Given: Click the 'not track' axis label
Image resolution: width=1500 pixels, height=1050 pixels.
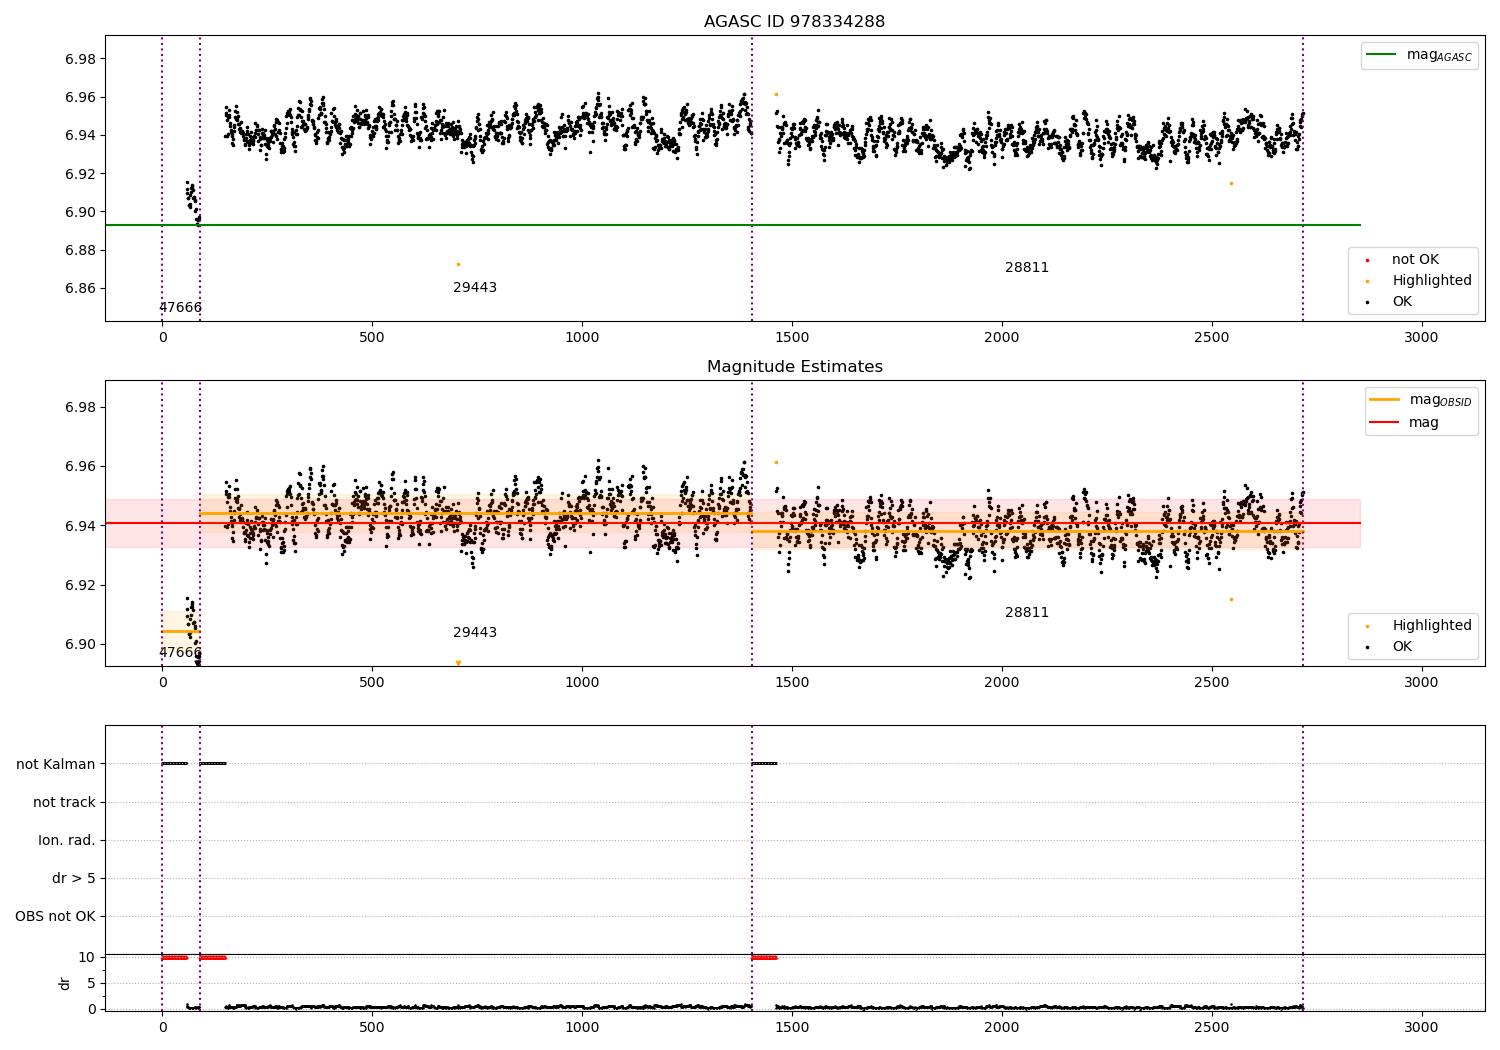Looking at the screenshot, I should (64, 802).
